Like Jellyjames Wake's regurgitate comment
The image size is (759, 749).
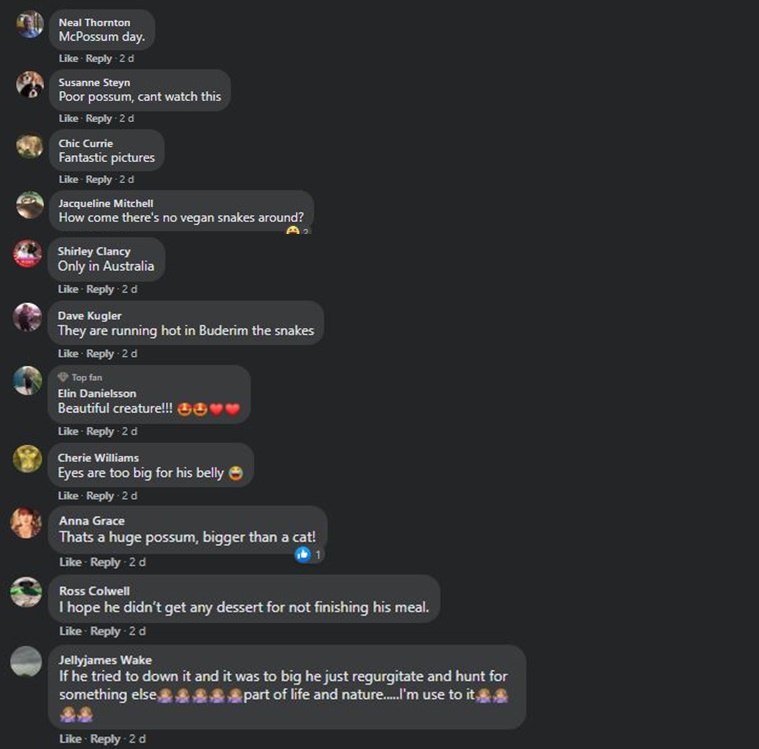70,739
